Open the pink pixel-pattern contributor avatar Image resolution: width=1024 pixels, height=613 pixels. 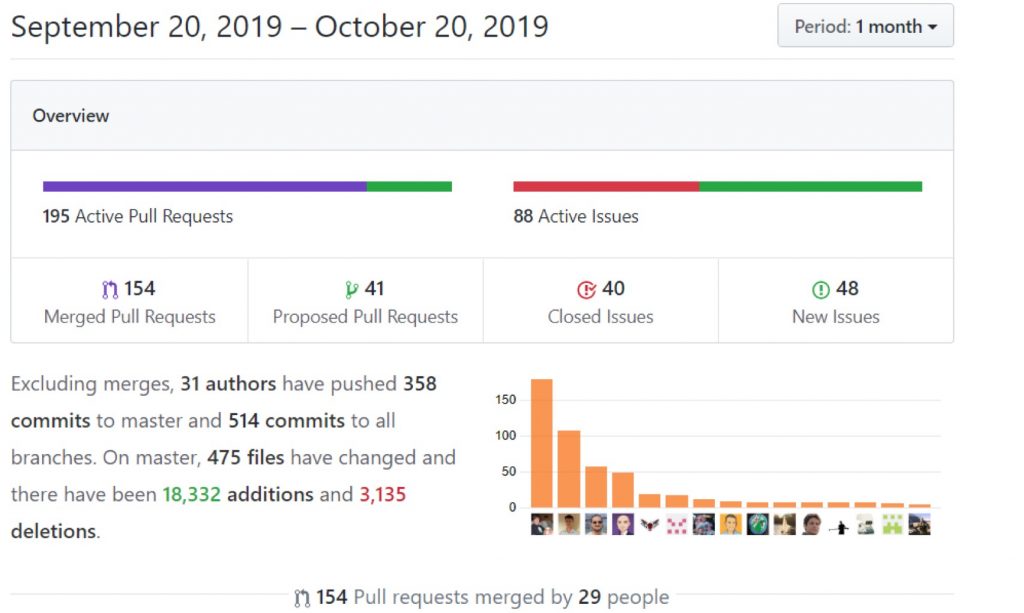(x=677, y=524)
